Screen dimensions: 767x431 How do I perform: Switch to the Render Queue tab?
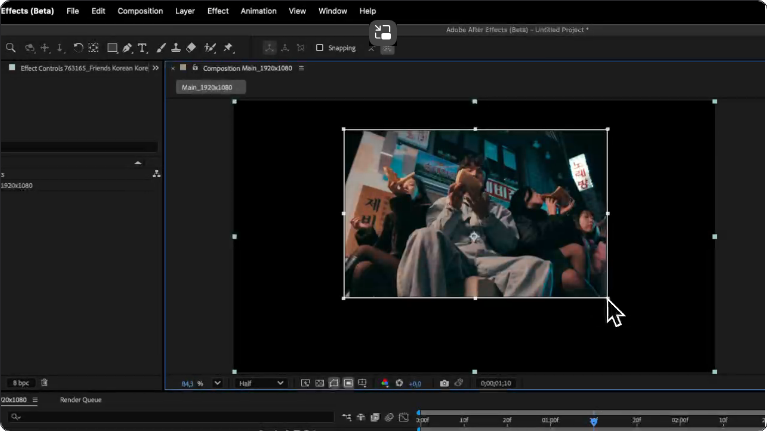point(80,400)
